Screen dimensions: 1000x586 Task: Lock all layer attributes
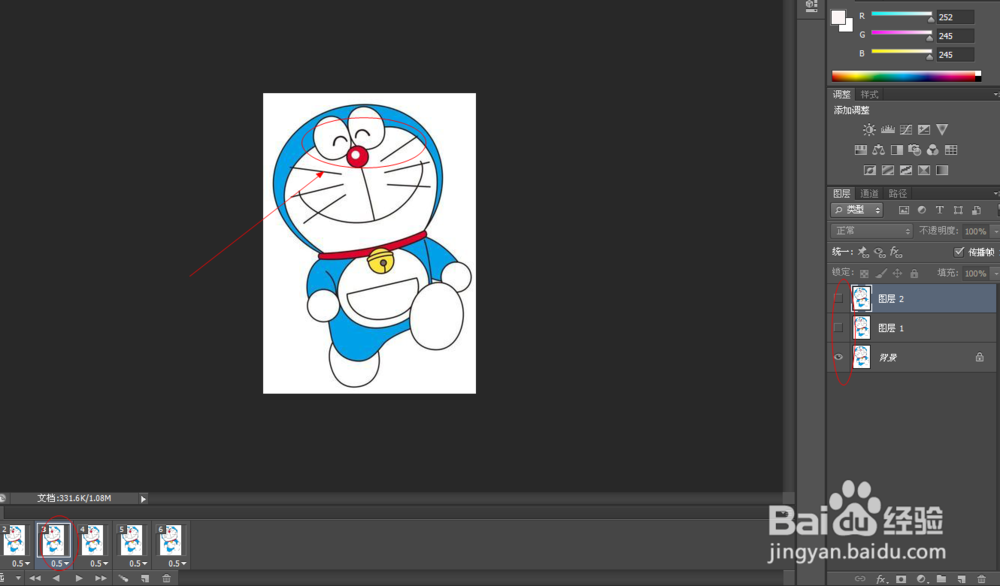(914, 274)
